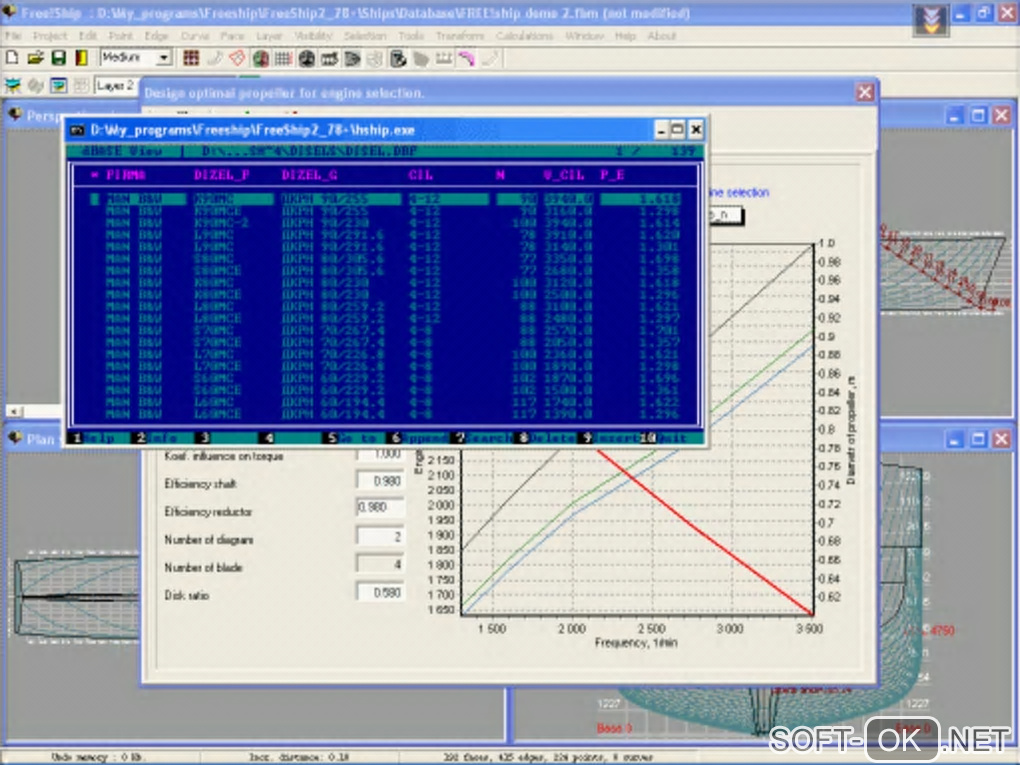
Task: Close the propeller design dialog
Action: point(864,92)
